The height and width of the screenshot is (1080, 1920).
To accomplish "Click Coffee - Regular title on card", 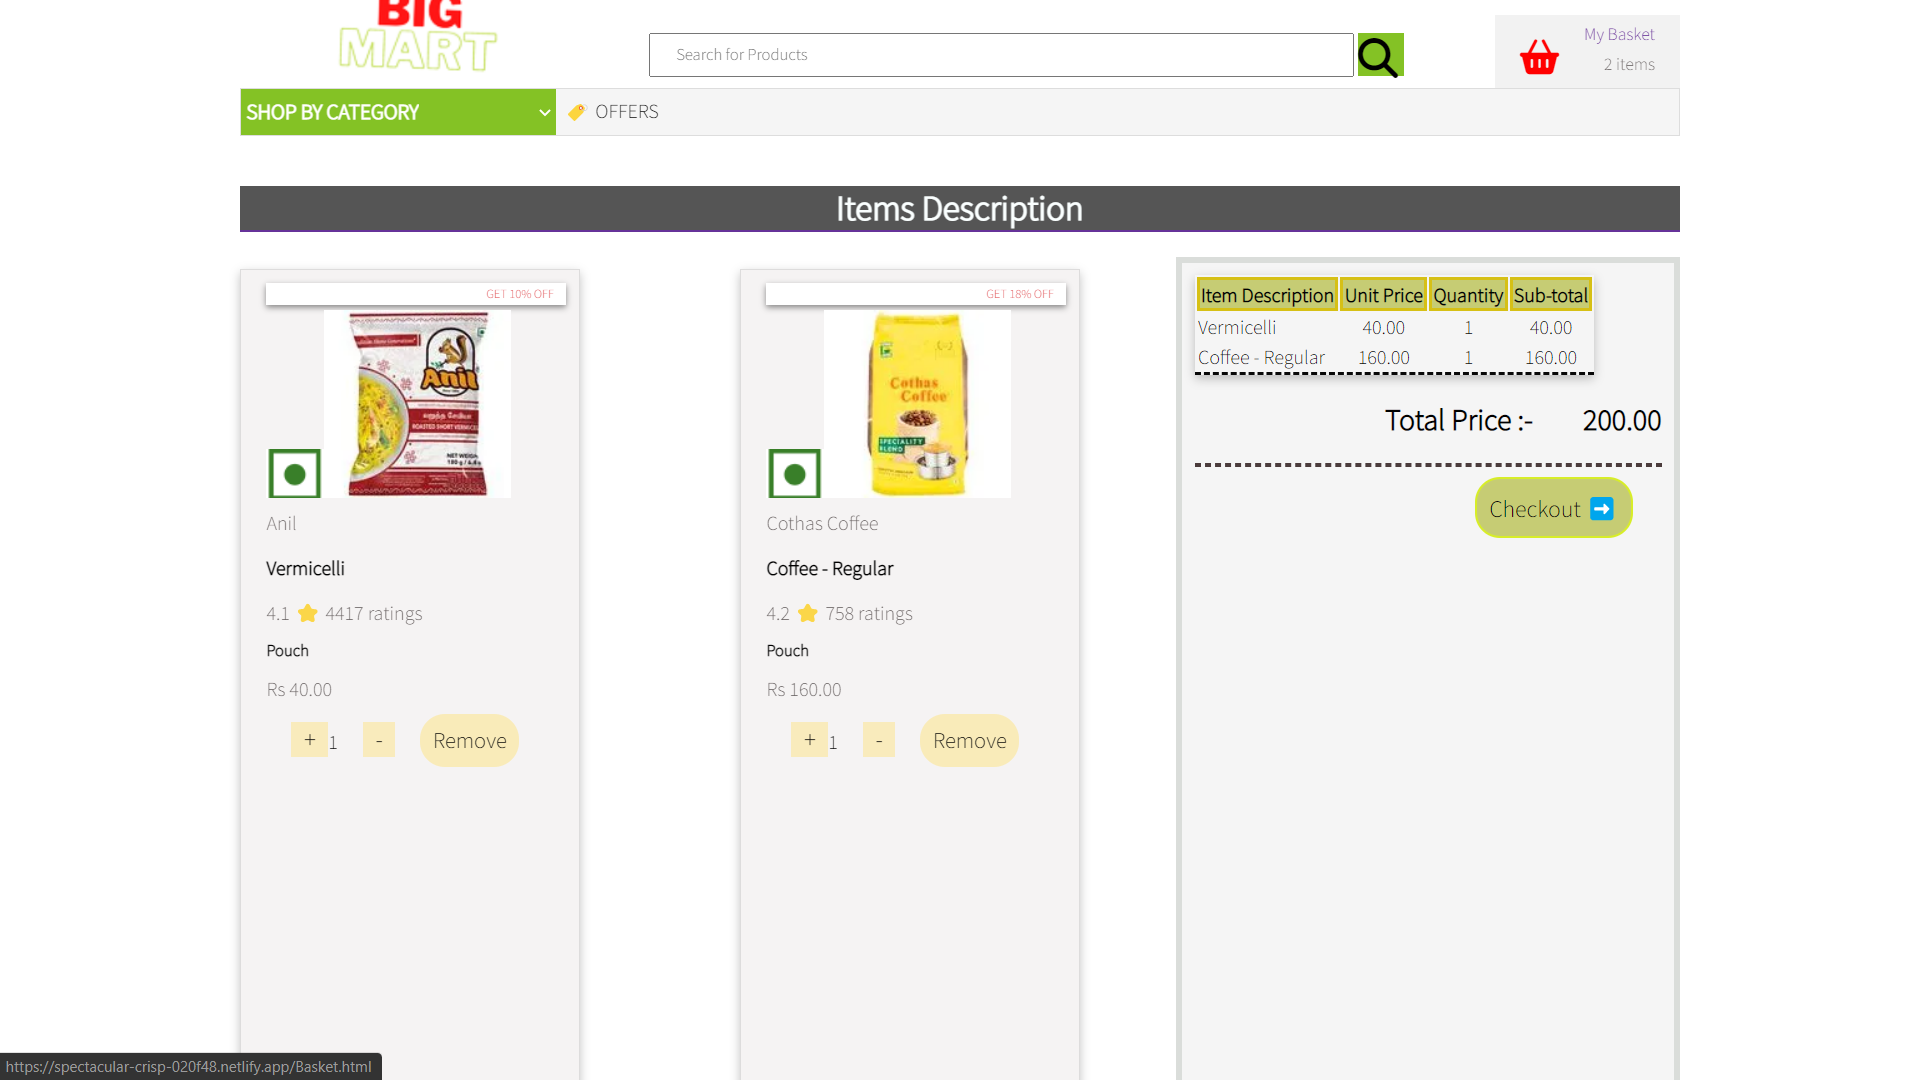I will coord(829,569).
